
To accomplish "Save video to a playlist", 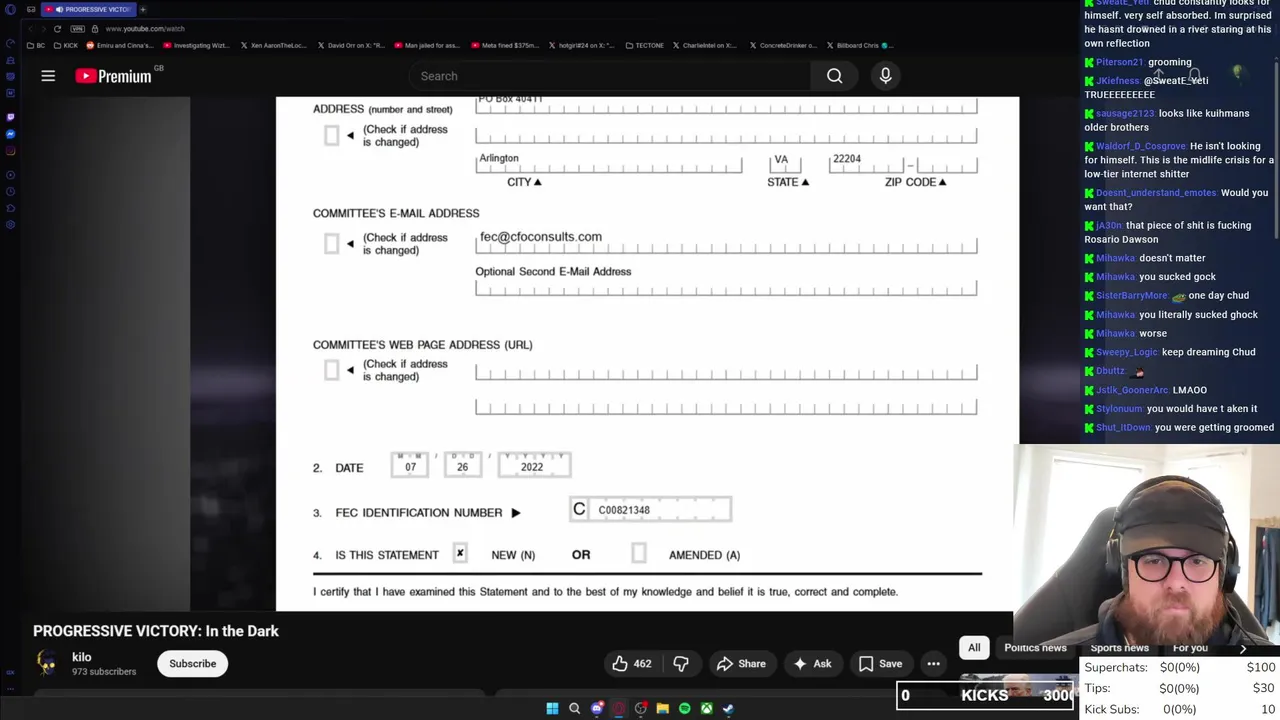I will pos(880,664).
